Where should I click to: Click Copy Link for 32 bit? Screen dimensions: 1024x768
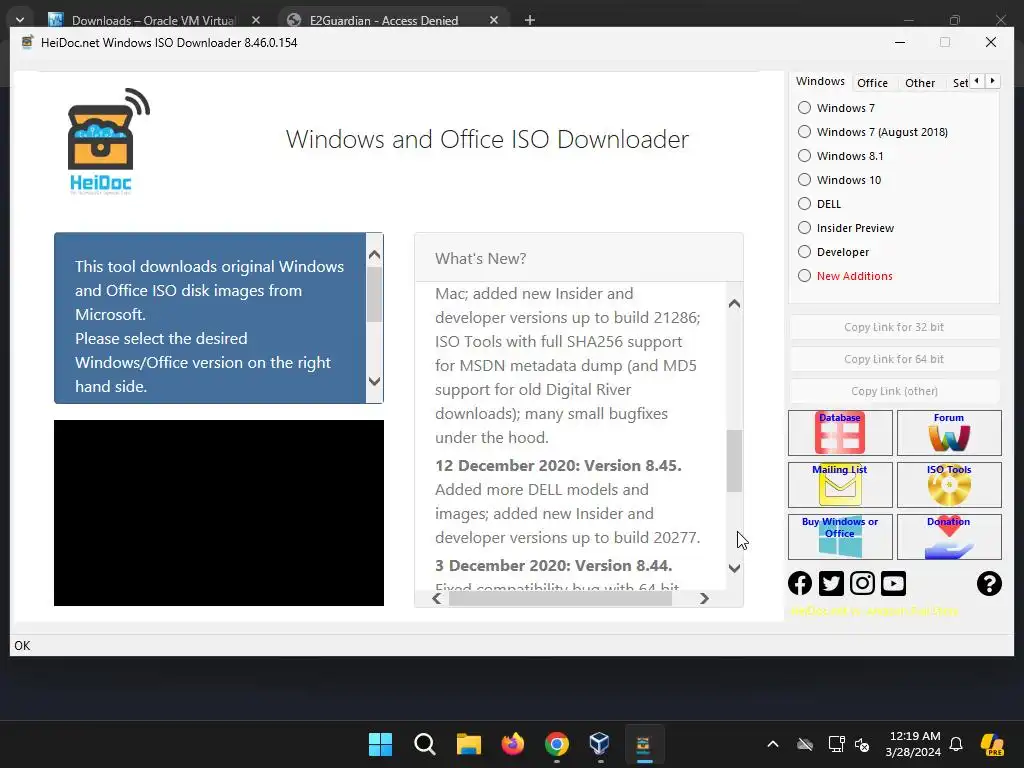click(x=894, y=327)
